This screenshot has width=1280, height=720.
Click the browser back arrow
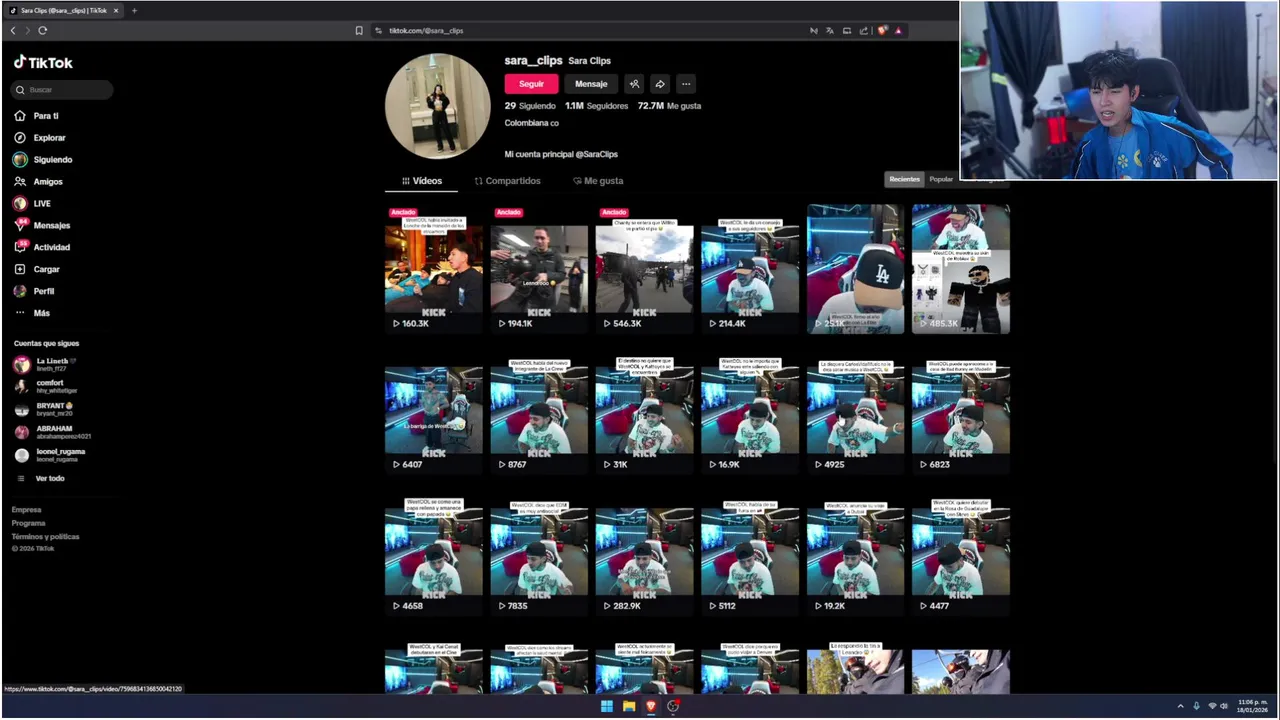click(x=13, y=31)
